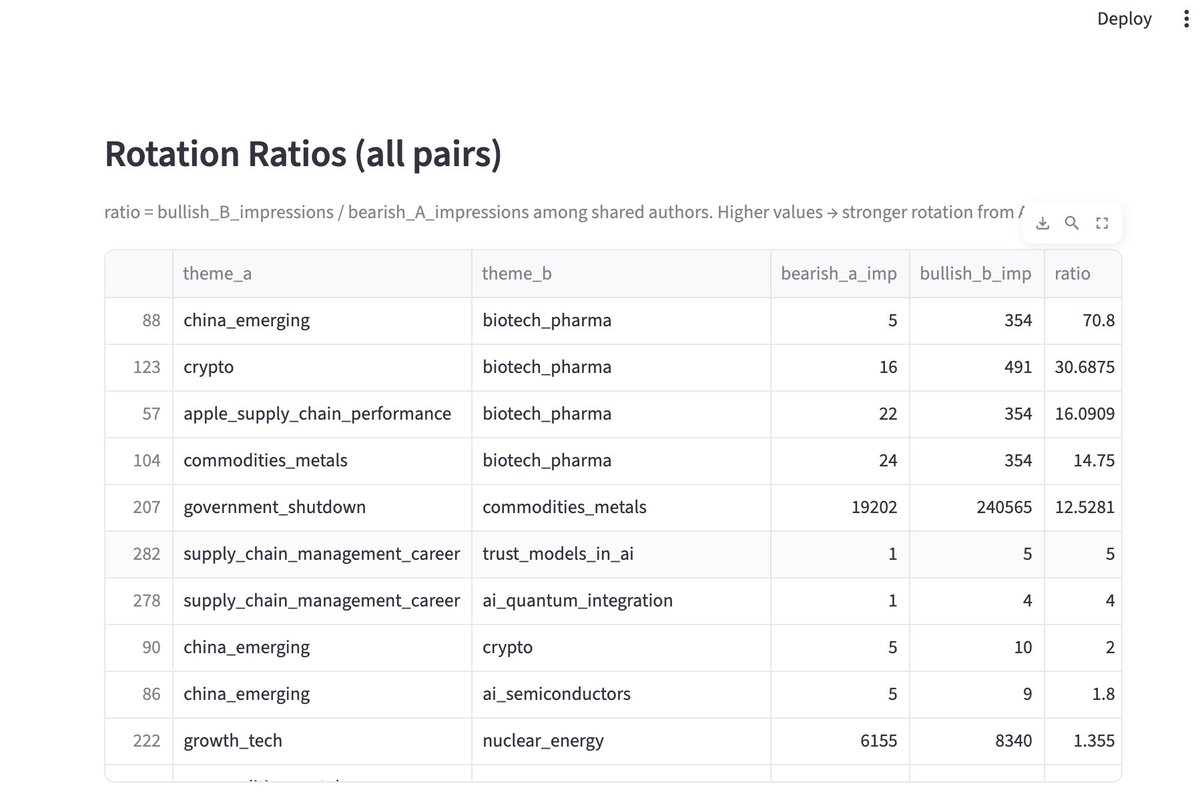Download the table as CSV
The image size is (1200, 798).
click(1042, 223)
